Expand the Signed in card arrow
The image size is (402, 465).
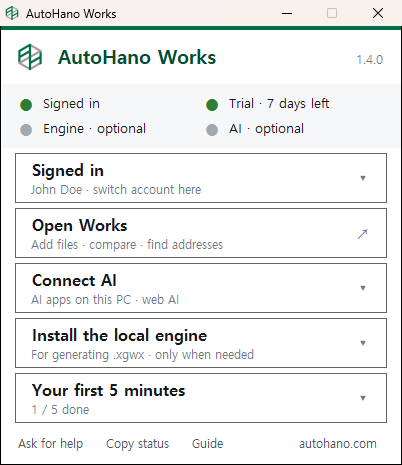tap(363, 178)
